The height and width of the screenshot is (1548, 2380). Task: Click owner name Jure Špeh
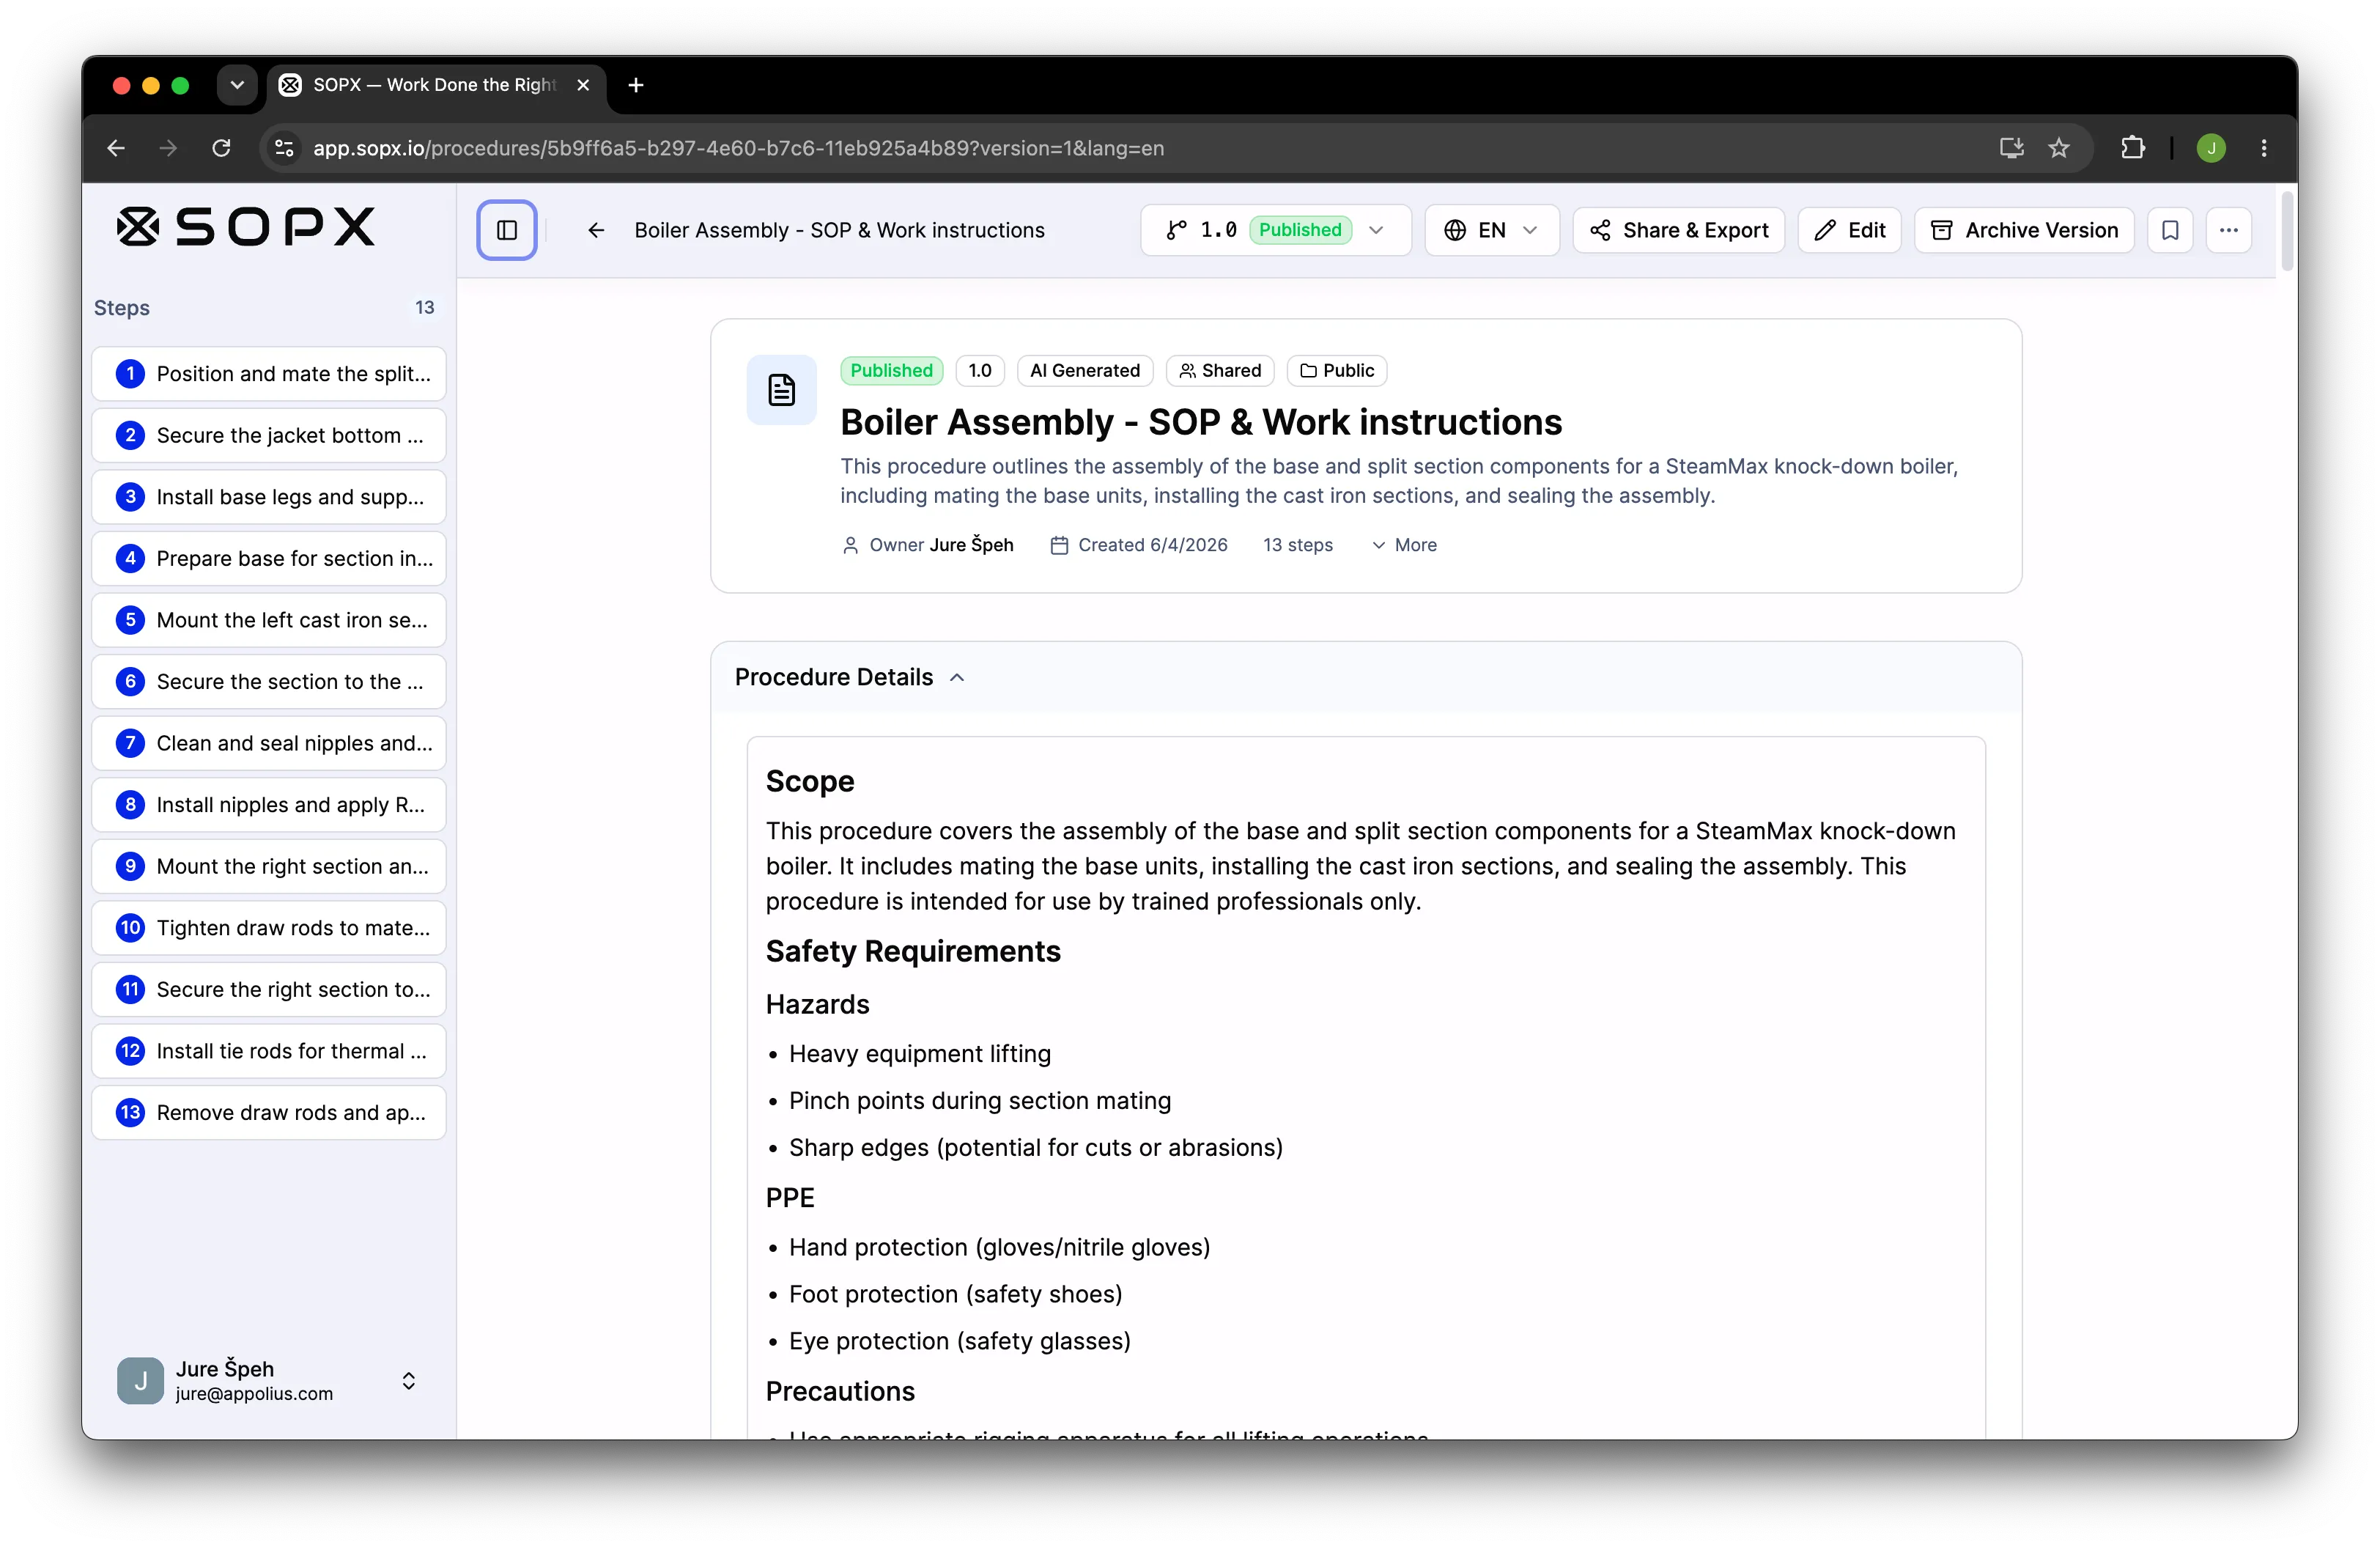coord(971,545)
